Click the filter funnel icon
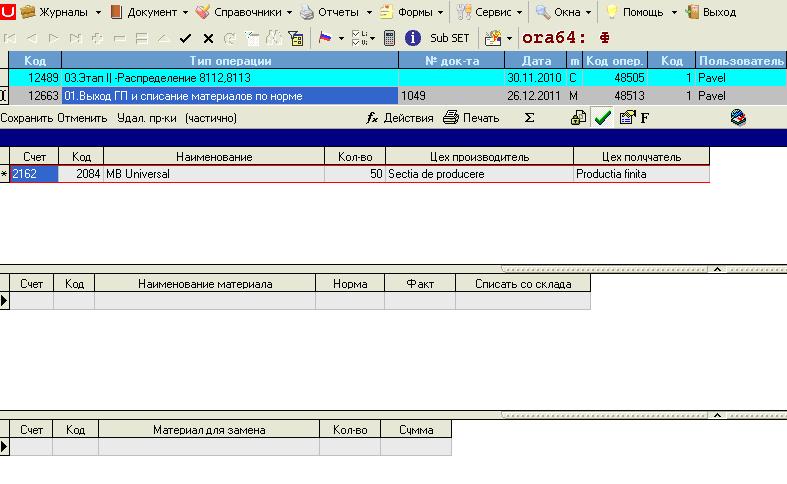The width and height of the screenshot is (787, 484). (296, 38)
